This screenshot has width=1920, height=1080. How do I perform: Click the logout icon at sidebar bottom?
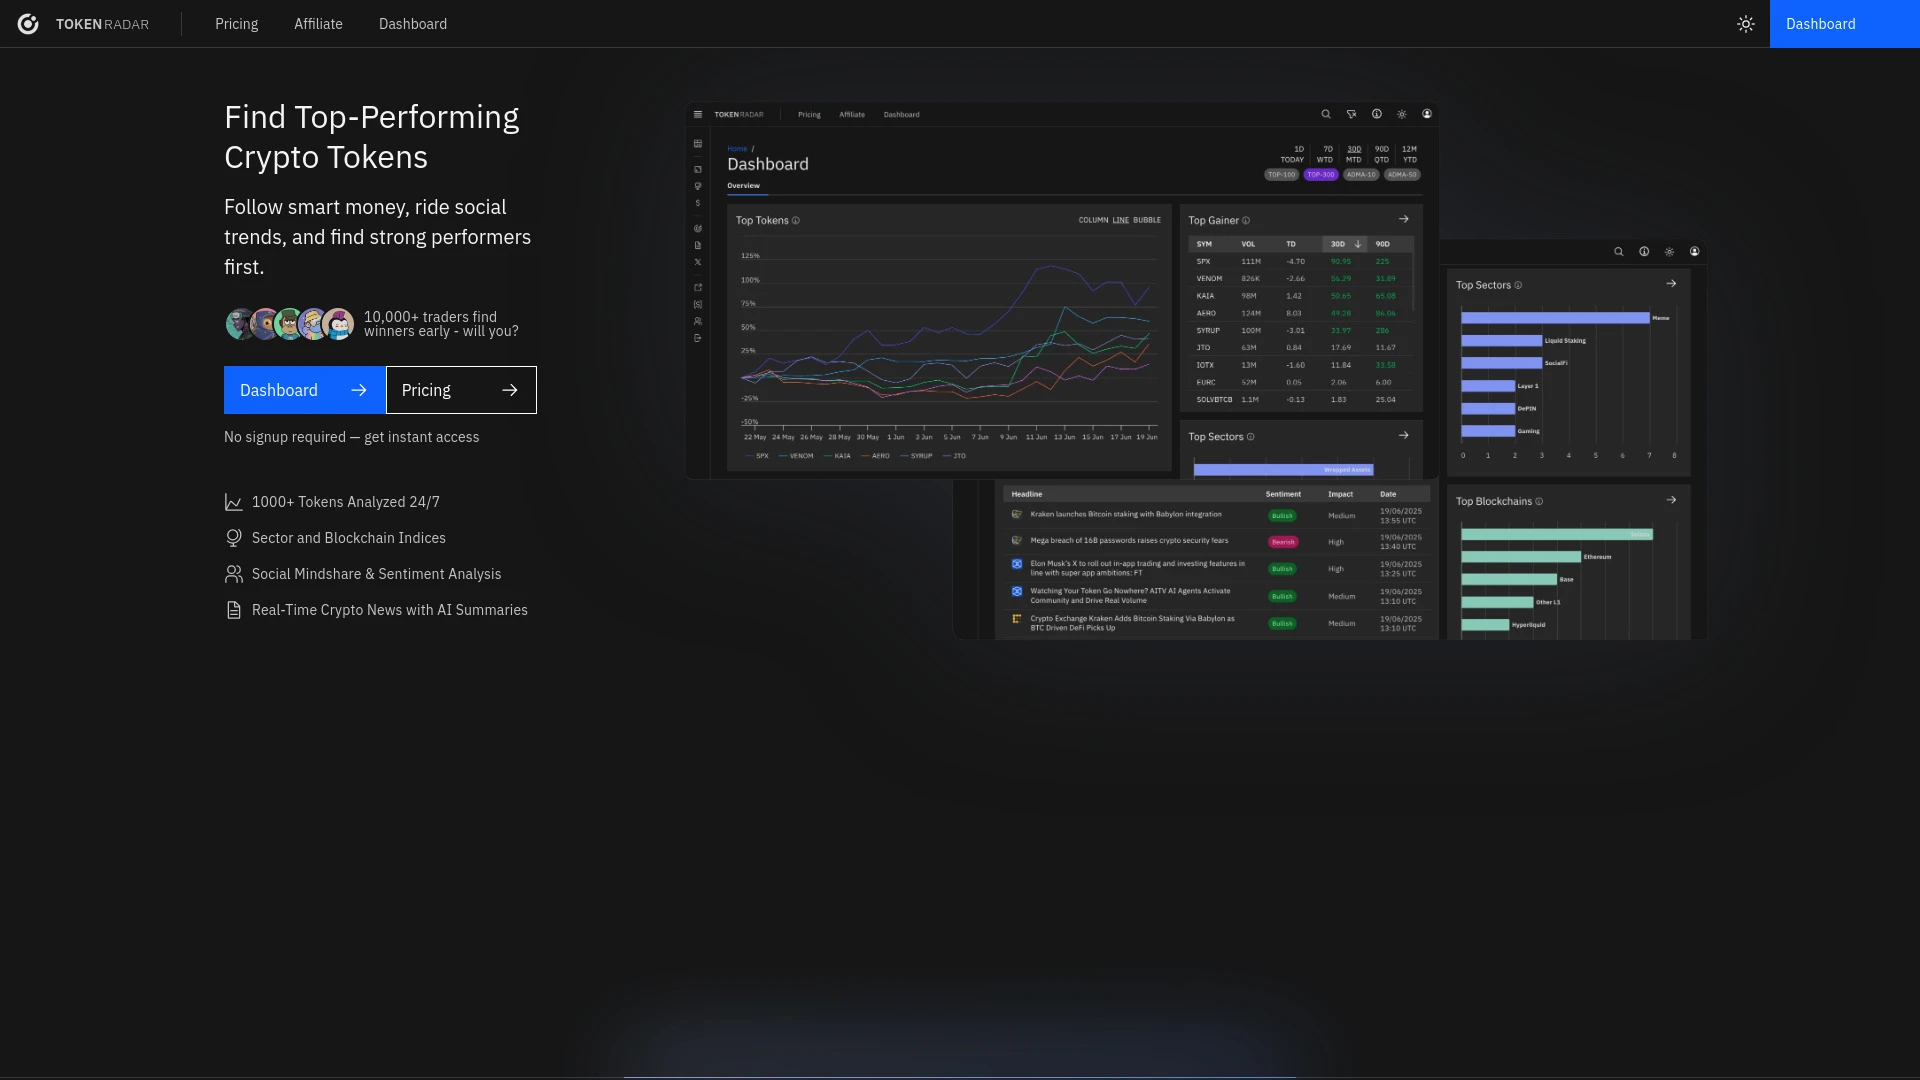click(698, 337)
